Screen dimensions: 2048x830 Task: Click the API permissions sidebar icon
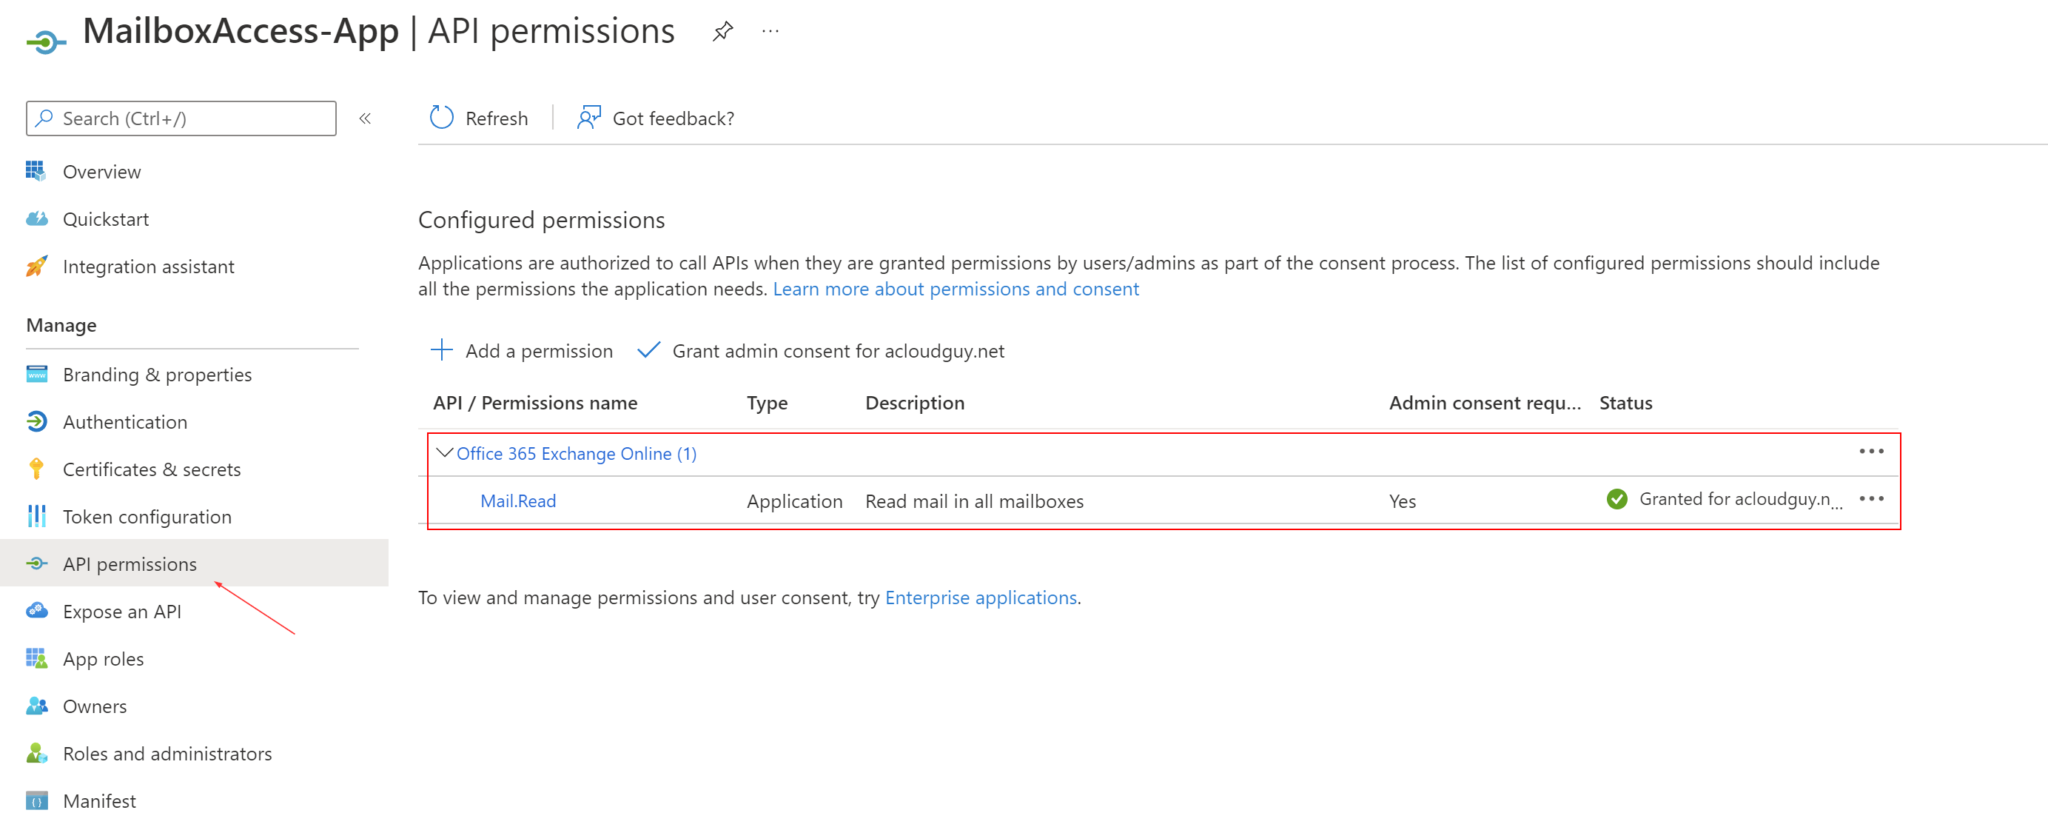point(37,563)
